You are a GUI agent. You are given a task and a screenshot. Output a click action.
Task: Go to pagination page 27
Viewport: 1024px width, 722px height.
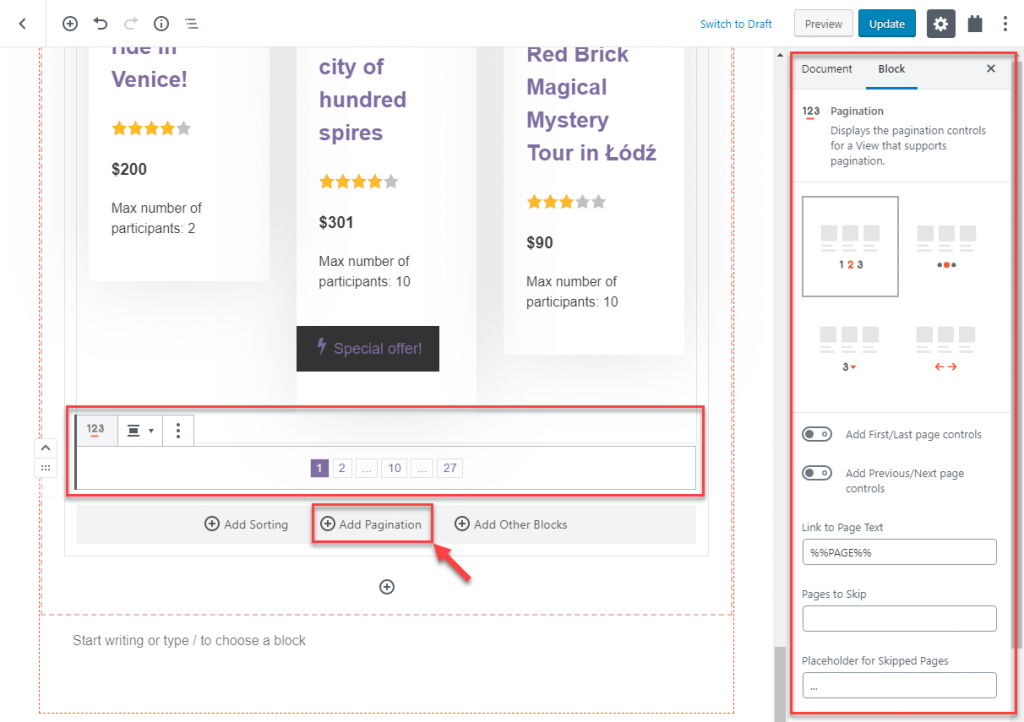click(450, 468)
